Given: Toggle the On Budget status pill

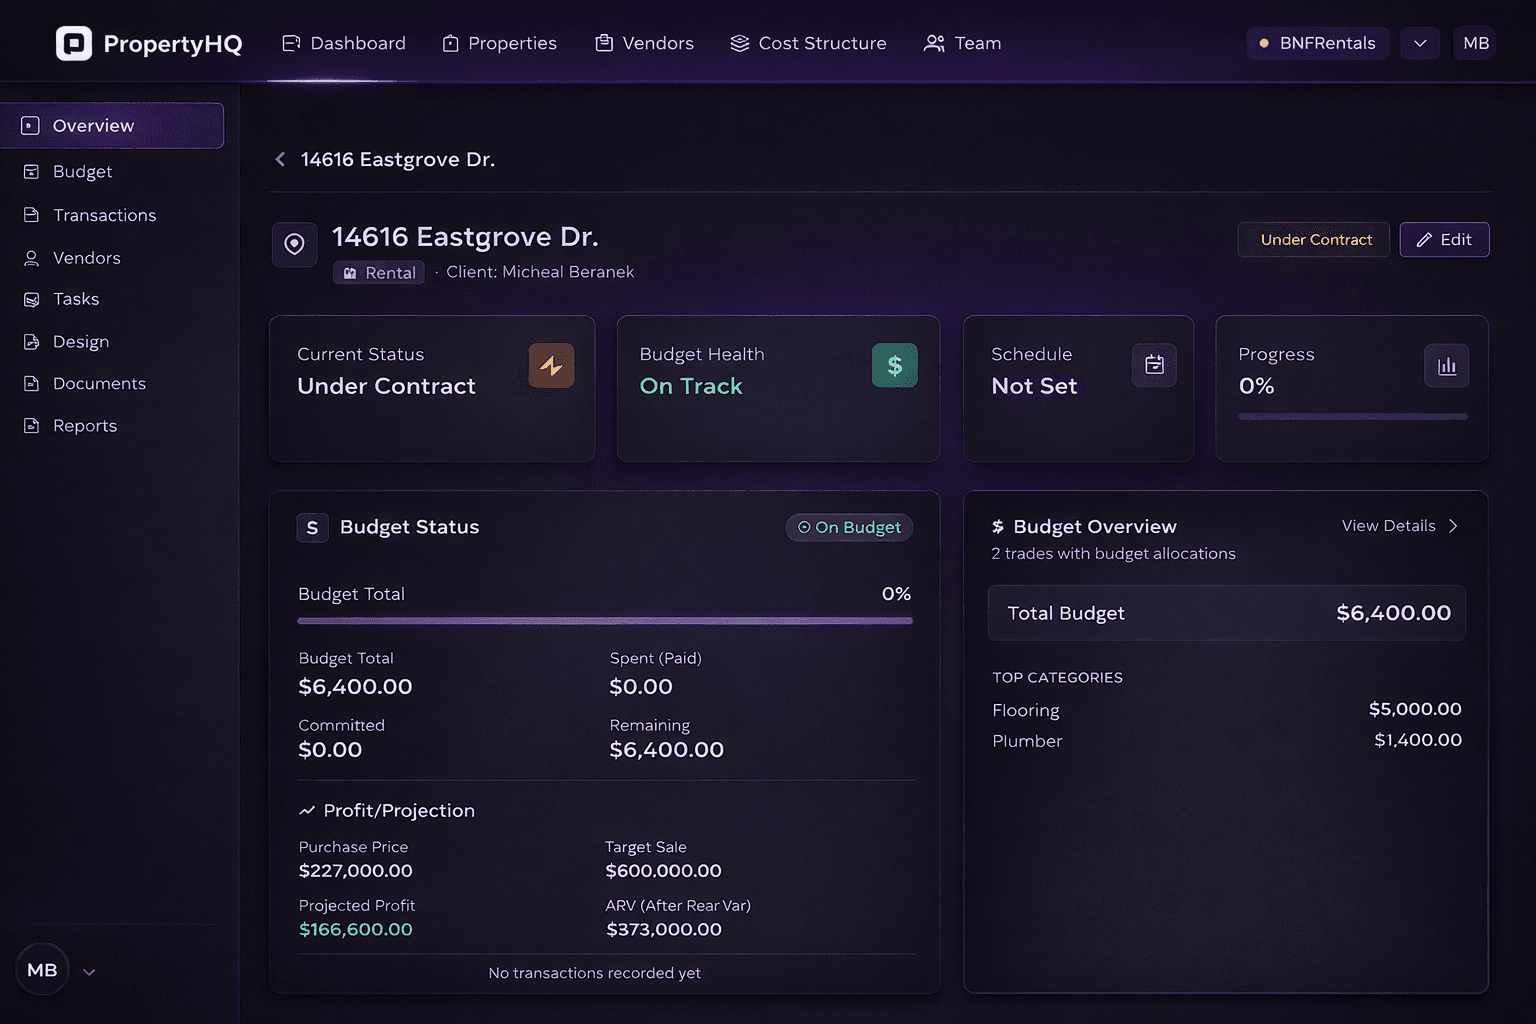Looking at the screenshot, I should click(x=849, y=527).
